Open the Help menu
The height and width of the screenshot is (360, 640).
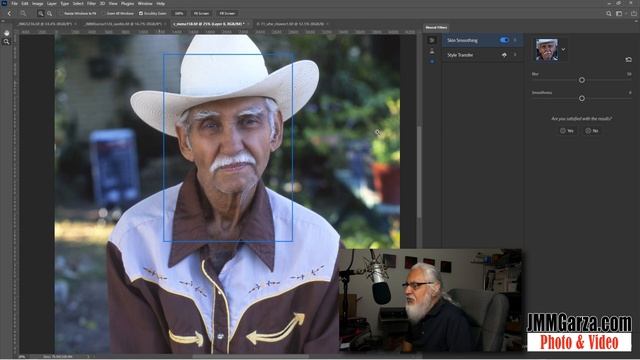click(x=161, y=3)
